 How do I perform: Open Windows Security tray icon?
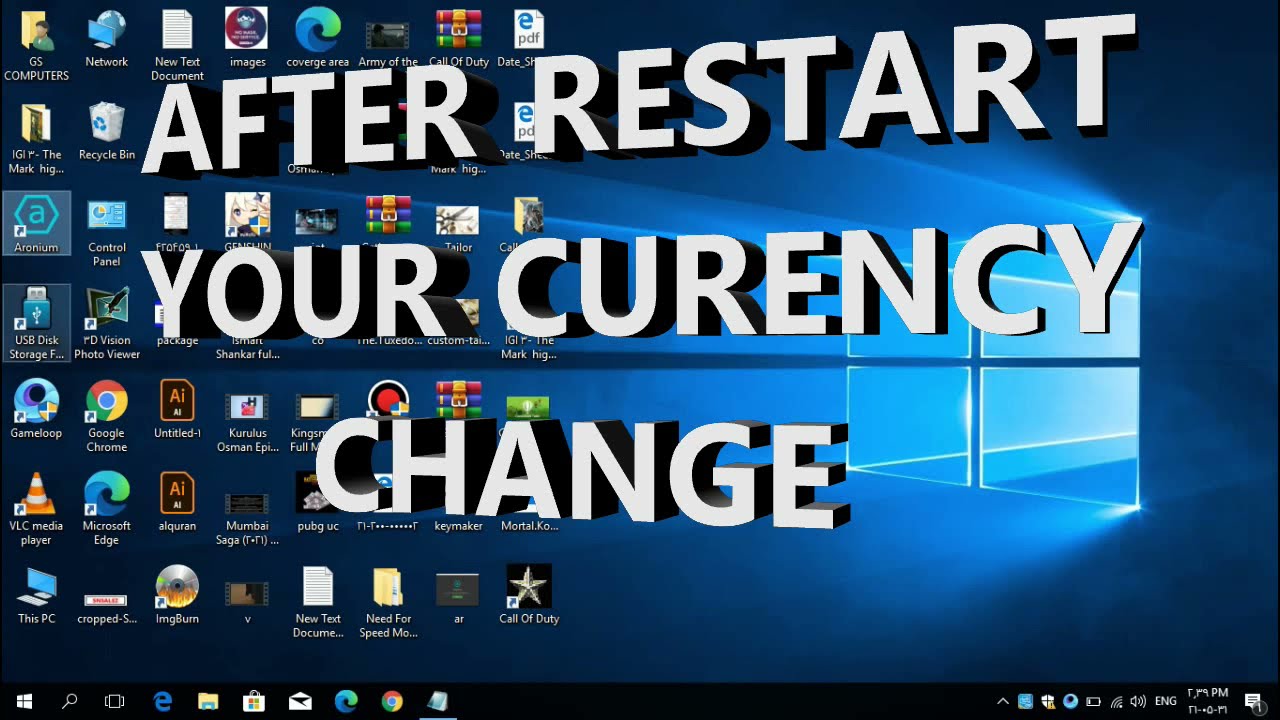tap(1048, 701)
